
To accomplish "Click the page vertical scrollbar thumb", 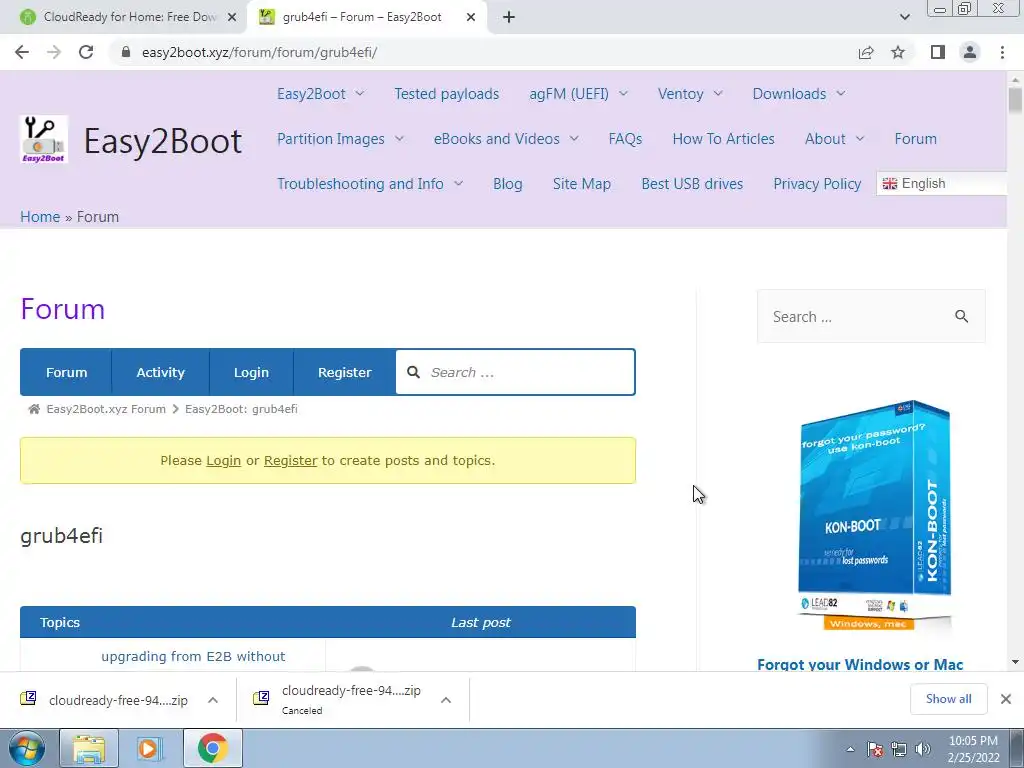I will [1015, 101].
